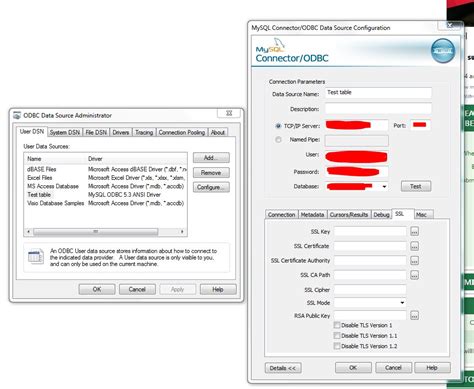Browse for SSL CA Path
Screen dimensions: 474x389
[414, 275]
